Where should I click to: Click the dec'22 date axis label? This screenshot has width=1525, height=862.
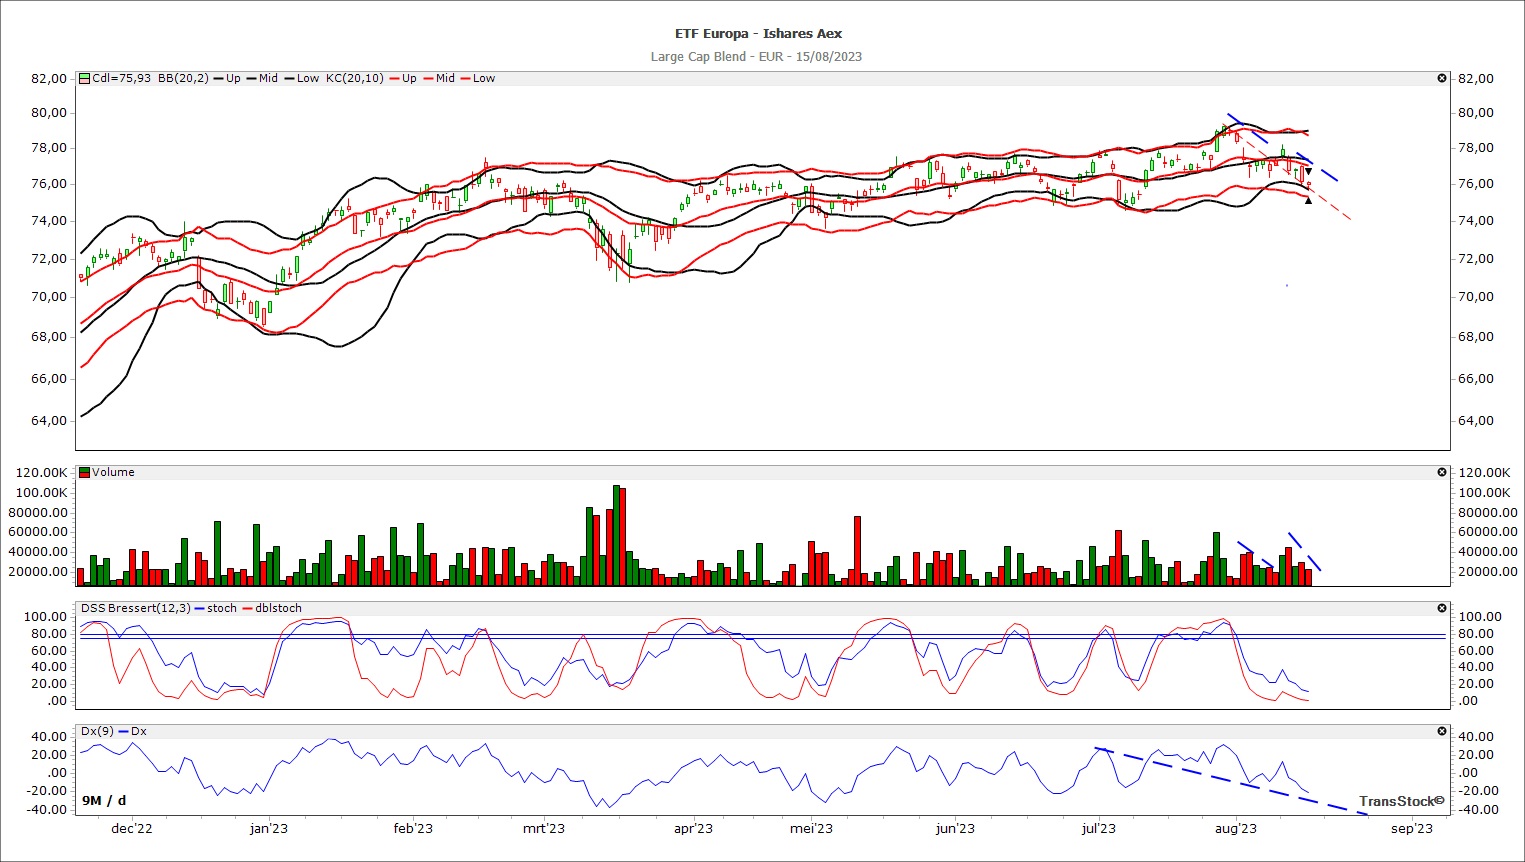pyautogui.click(x=132, y=828)
